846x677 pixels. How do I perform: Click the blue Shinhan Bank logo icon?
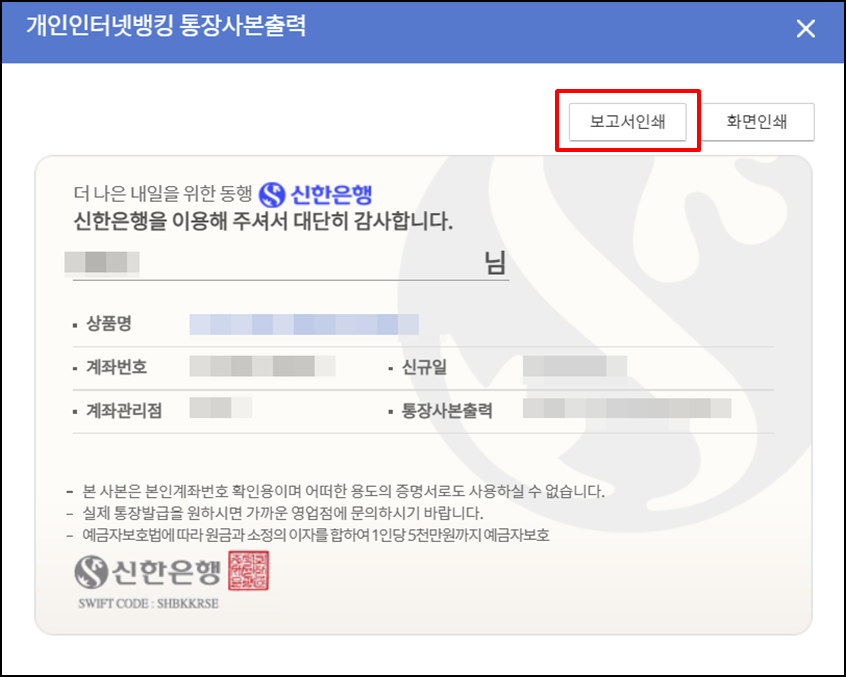[271, 194]
